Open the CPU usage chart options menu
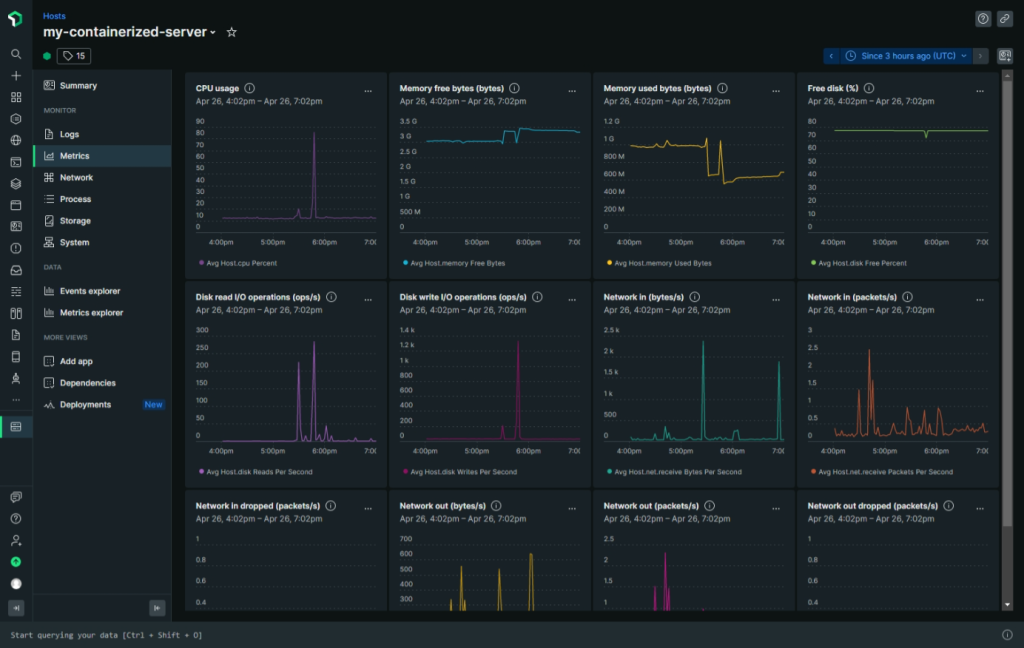1024x648 pixels. [368, 91]
